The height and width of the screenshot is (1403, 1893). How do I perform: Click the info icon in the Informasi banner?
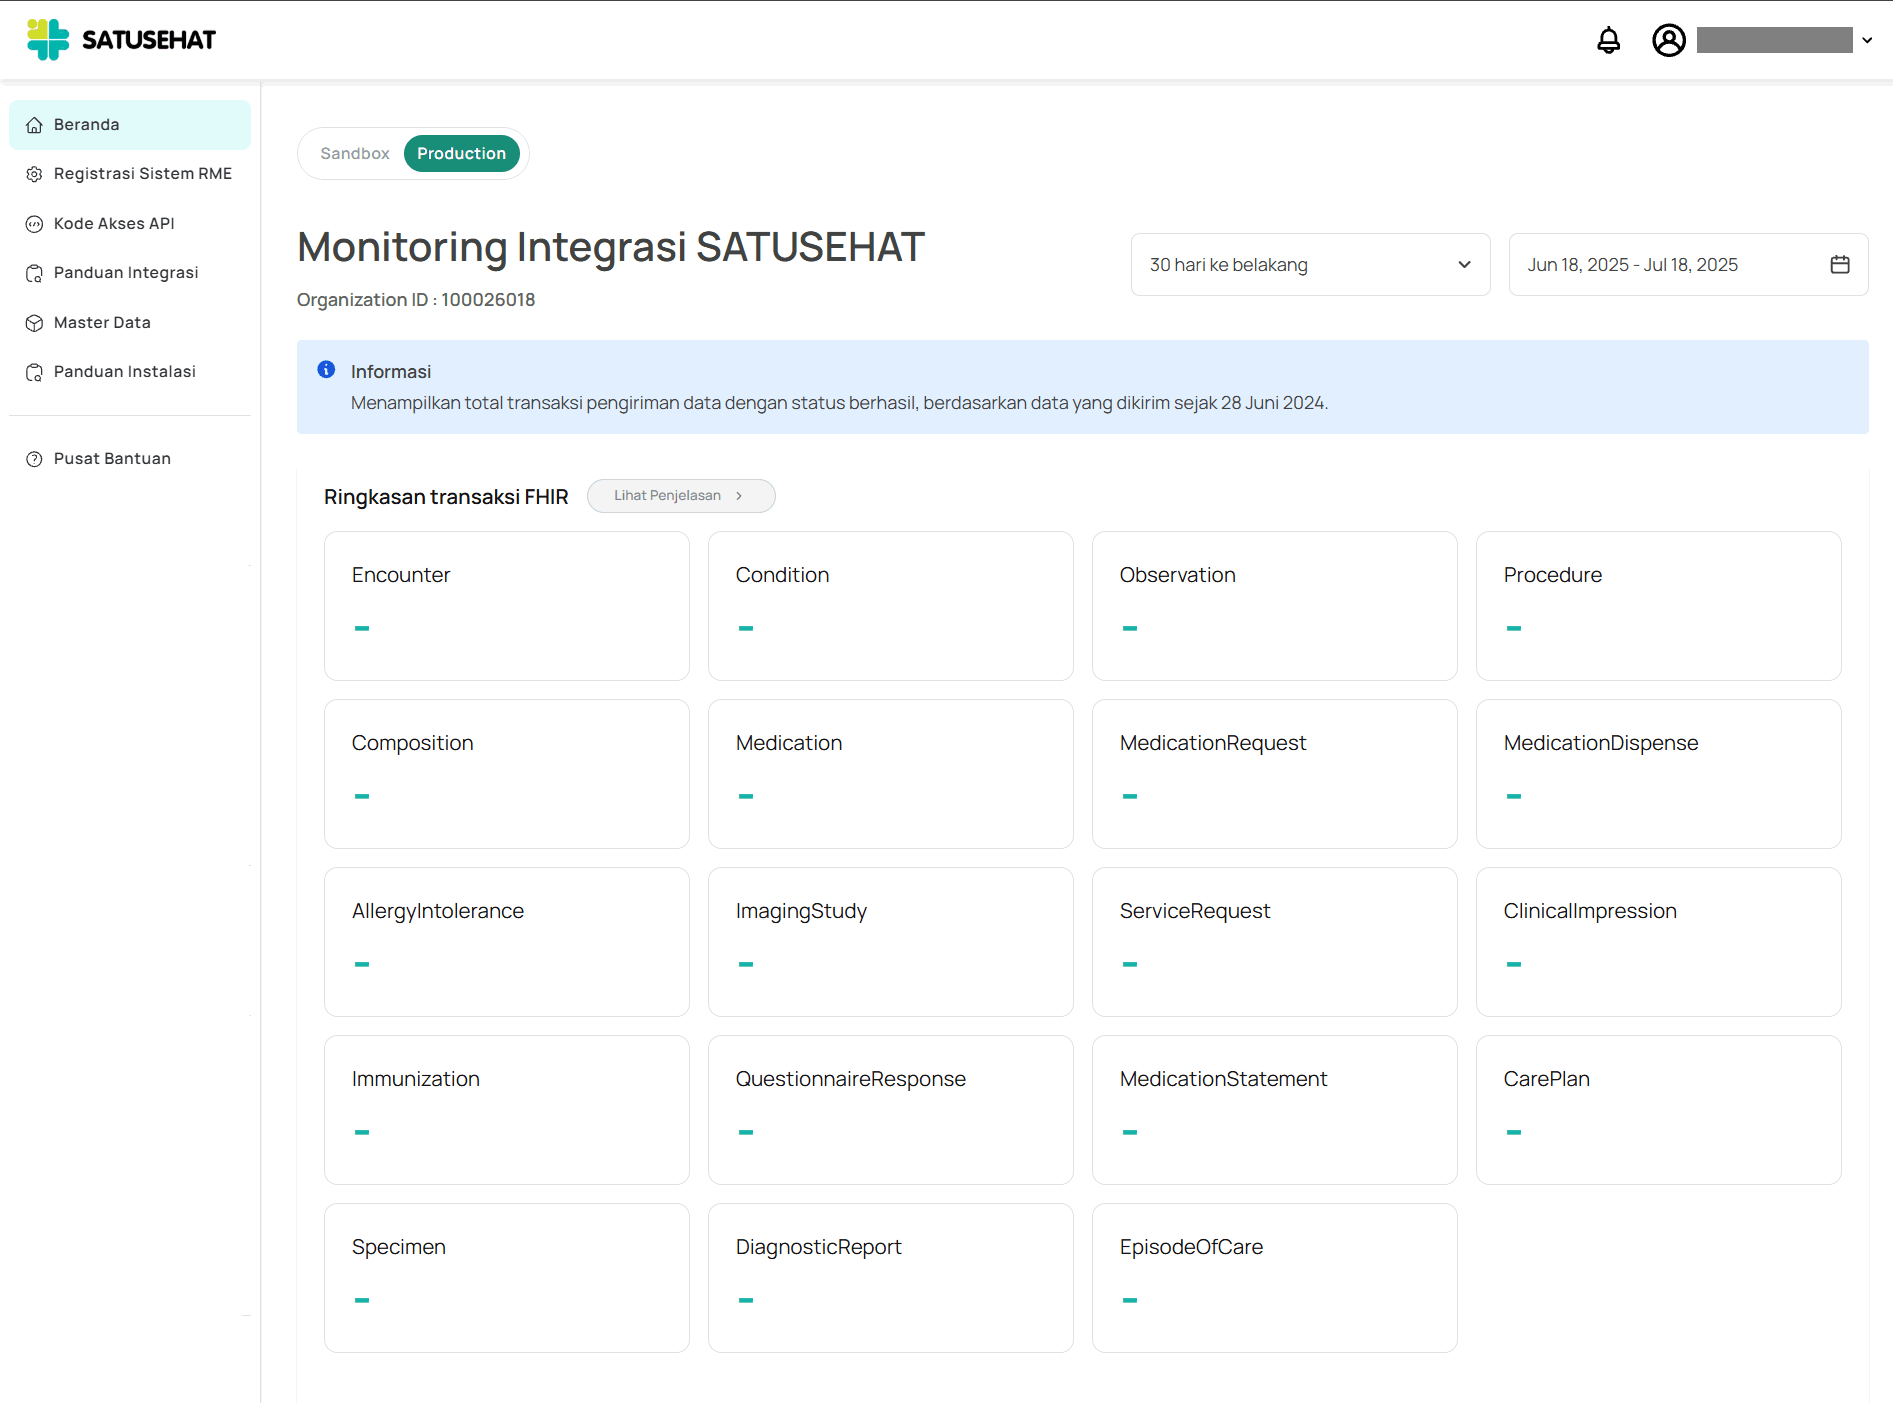(x=325, y=369)
